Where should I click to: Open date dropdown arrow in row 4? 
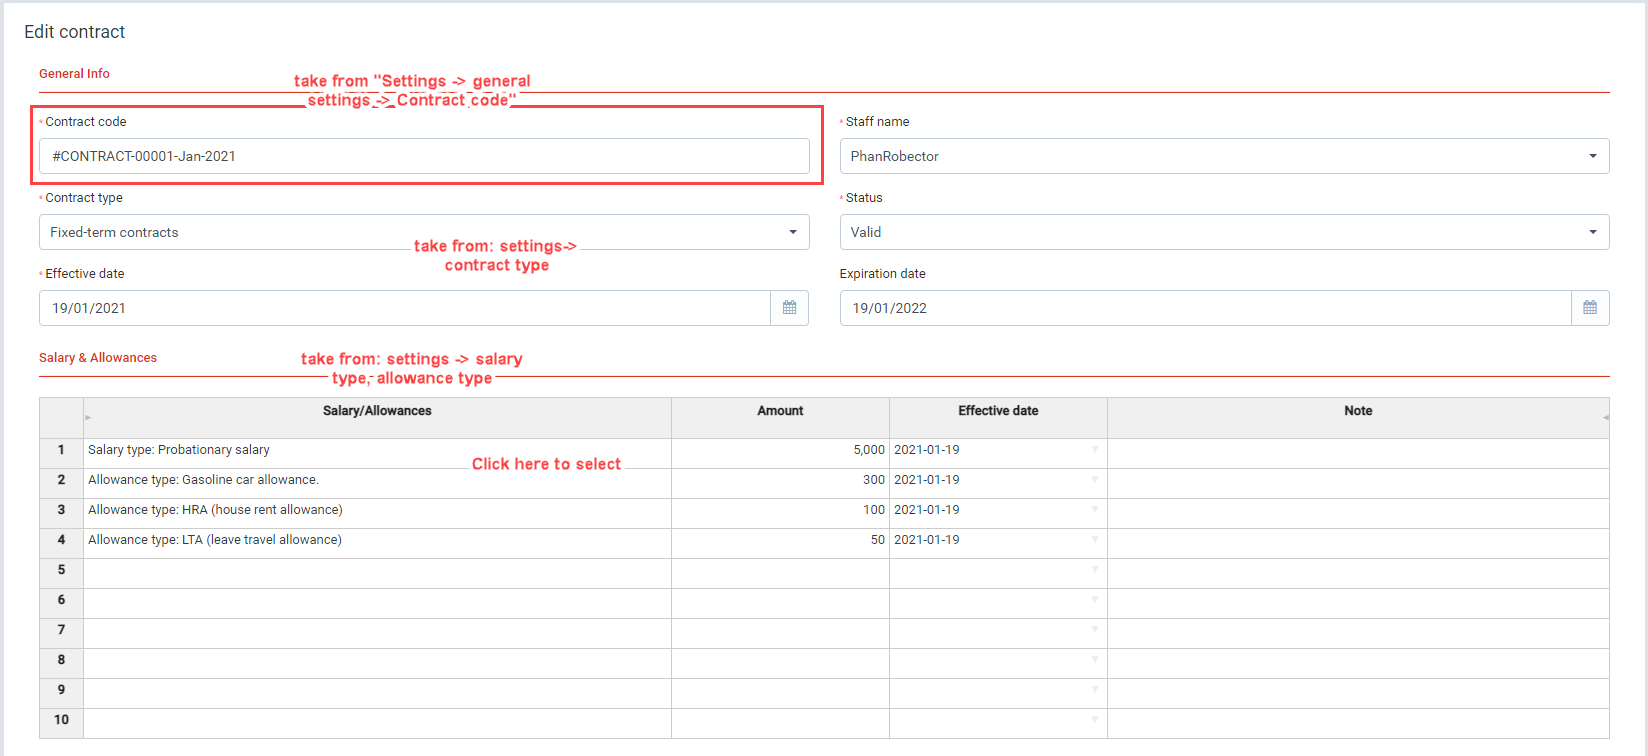1095,540
